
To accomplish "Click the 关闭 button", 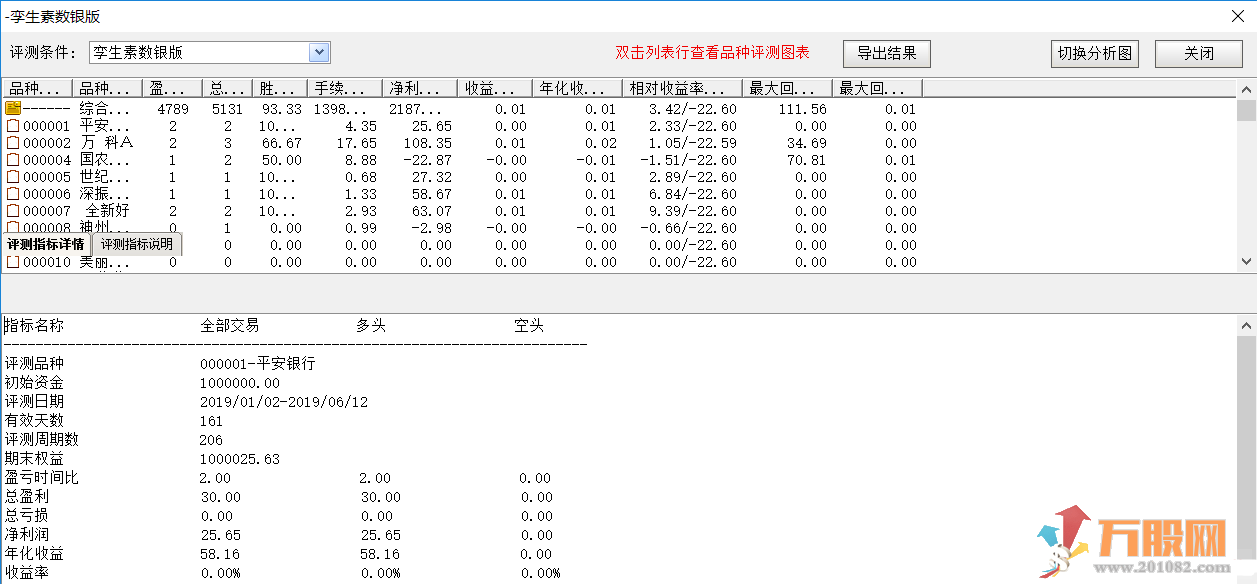I will (1198, 53).
